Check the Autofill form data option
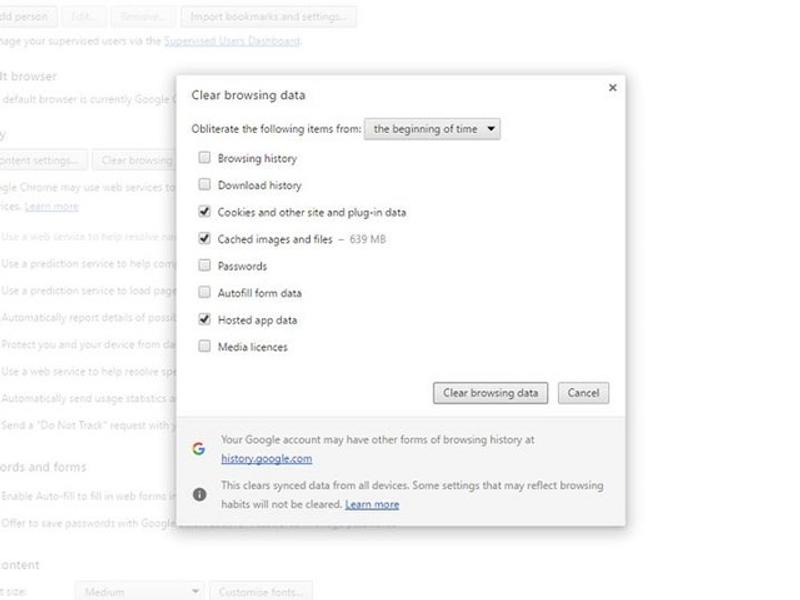800x600 pixels. point(205,293)
